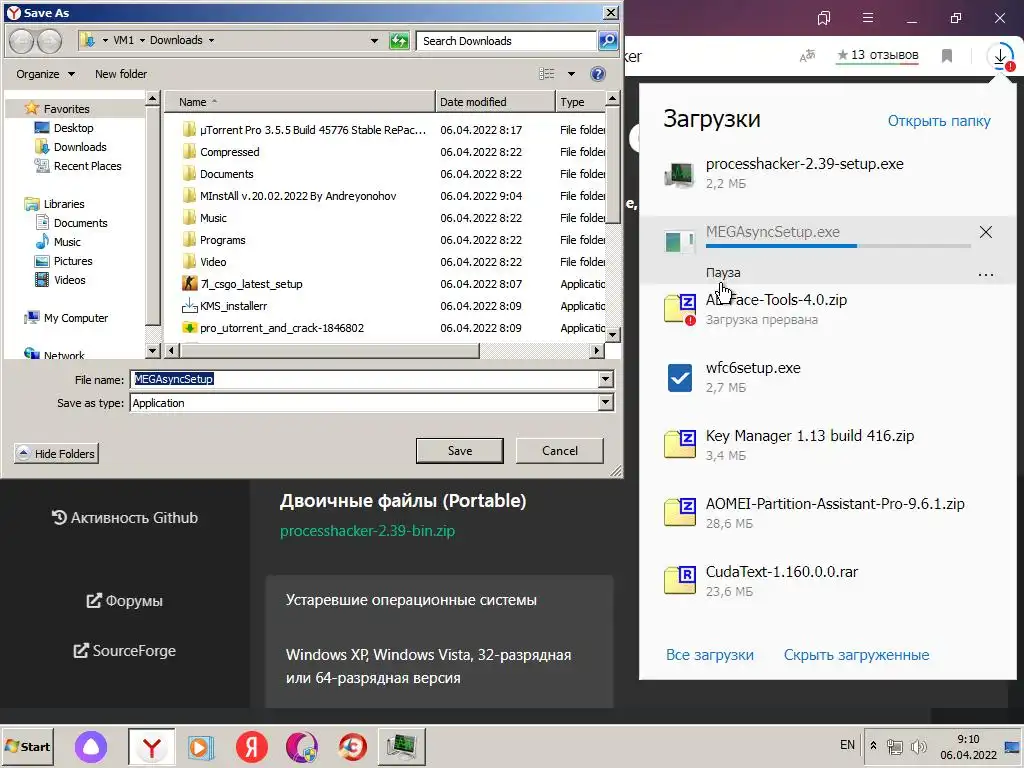Viewport: 1024px width, 768px height.
Task: Click the file list vertical scrollbar thumb
Action: point(611,166)
